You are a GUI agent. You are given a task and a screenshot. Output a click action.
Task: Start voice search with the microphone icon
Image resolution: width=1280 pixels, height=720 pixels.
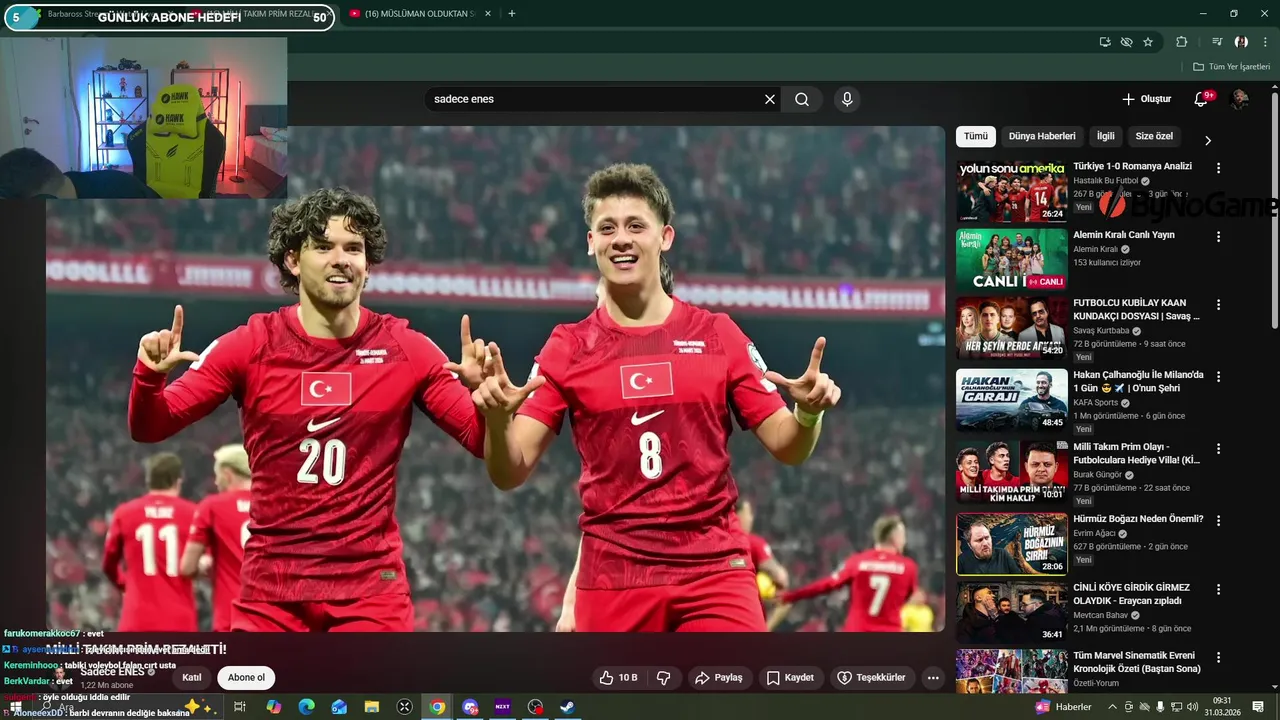(847, 99)
